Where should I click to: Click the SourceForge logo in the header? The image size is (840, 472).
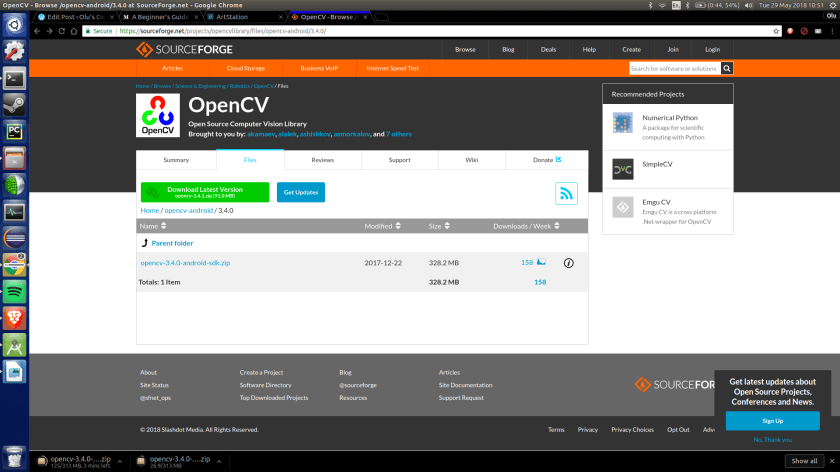point(184,49)
